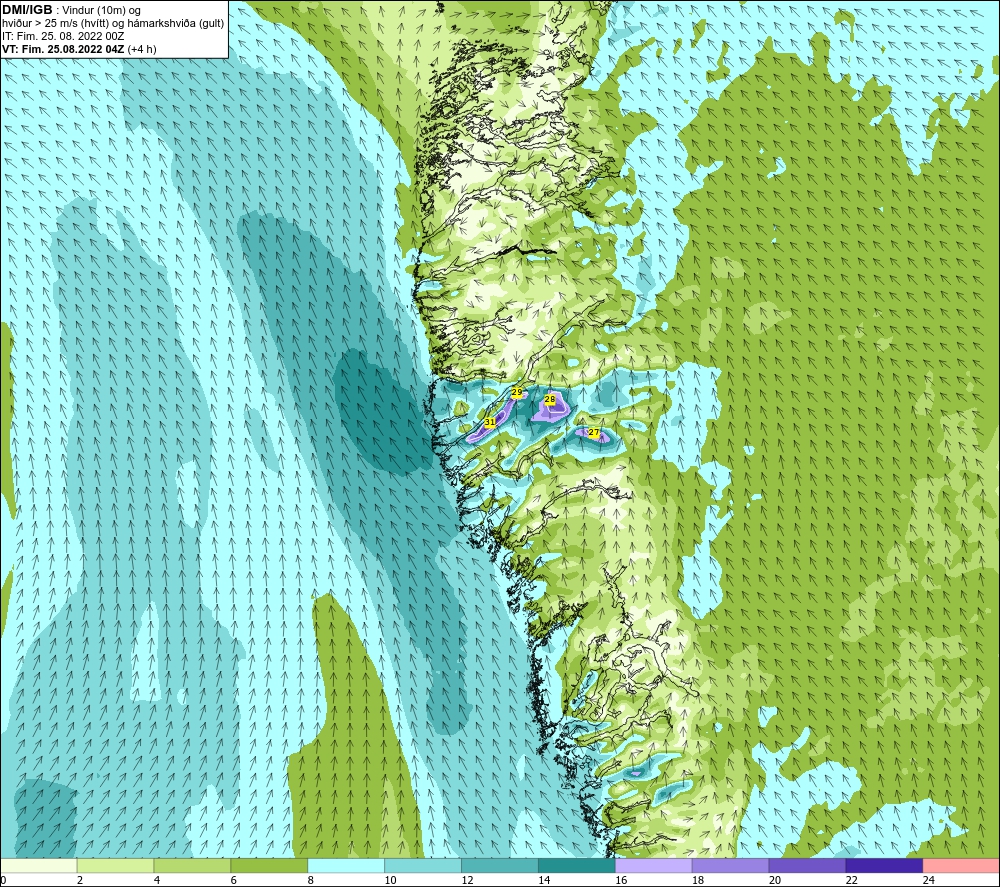
Task: Pick the dark teal 14–16 m/s swatch
Action: (577, 865)
